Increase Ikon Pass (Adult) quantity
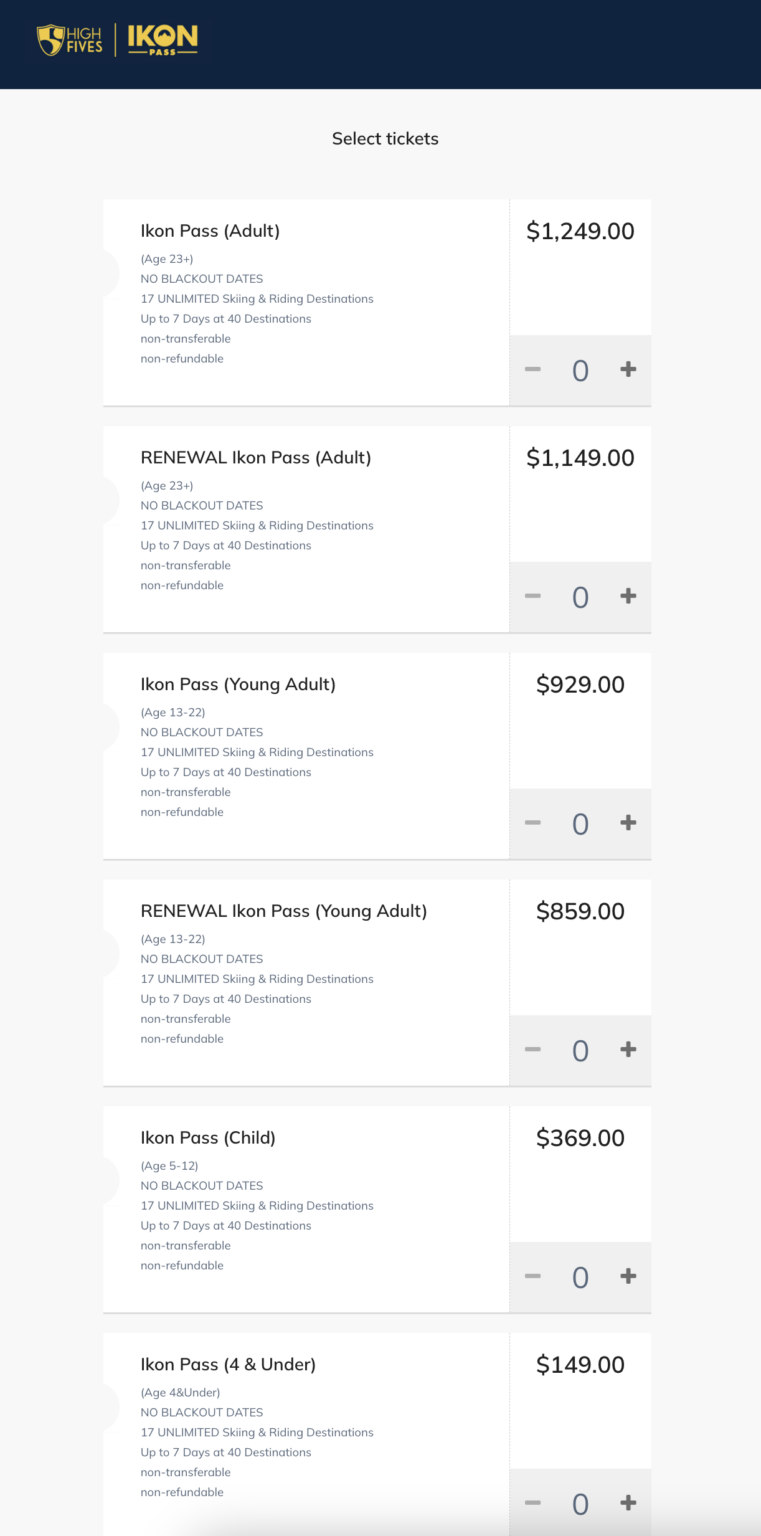The image size is (761, 1536). (628, 369)
